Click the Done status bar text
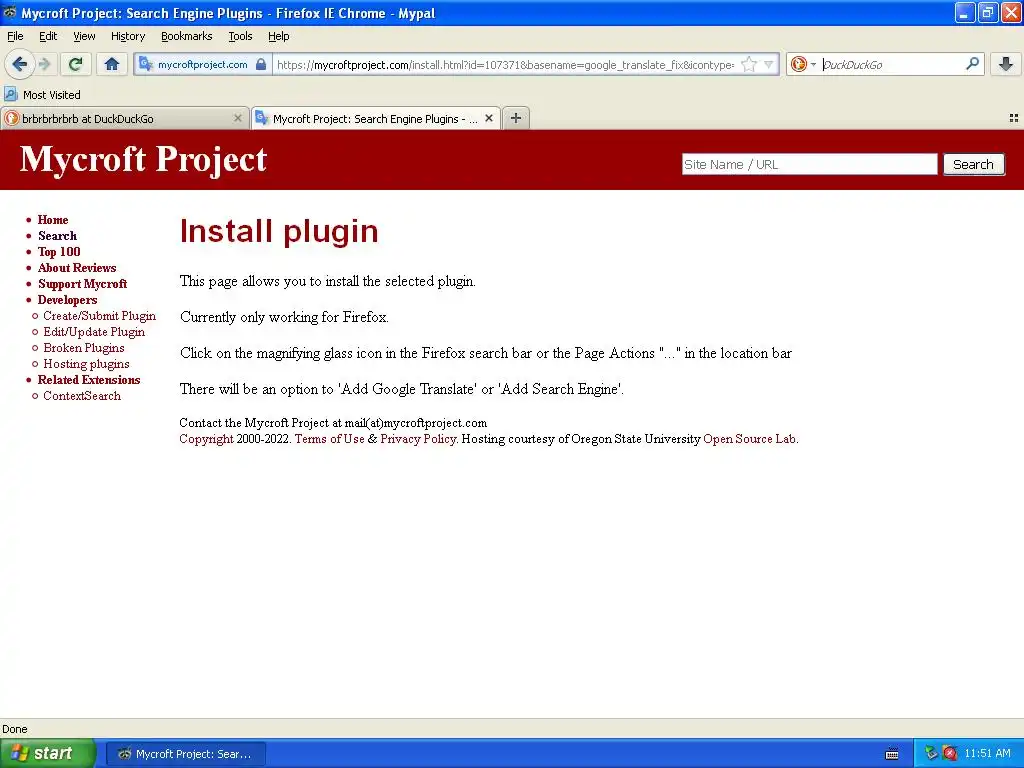Image resolution: width=1024 pixels, height=768 pixels. [14, 729]
